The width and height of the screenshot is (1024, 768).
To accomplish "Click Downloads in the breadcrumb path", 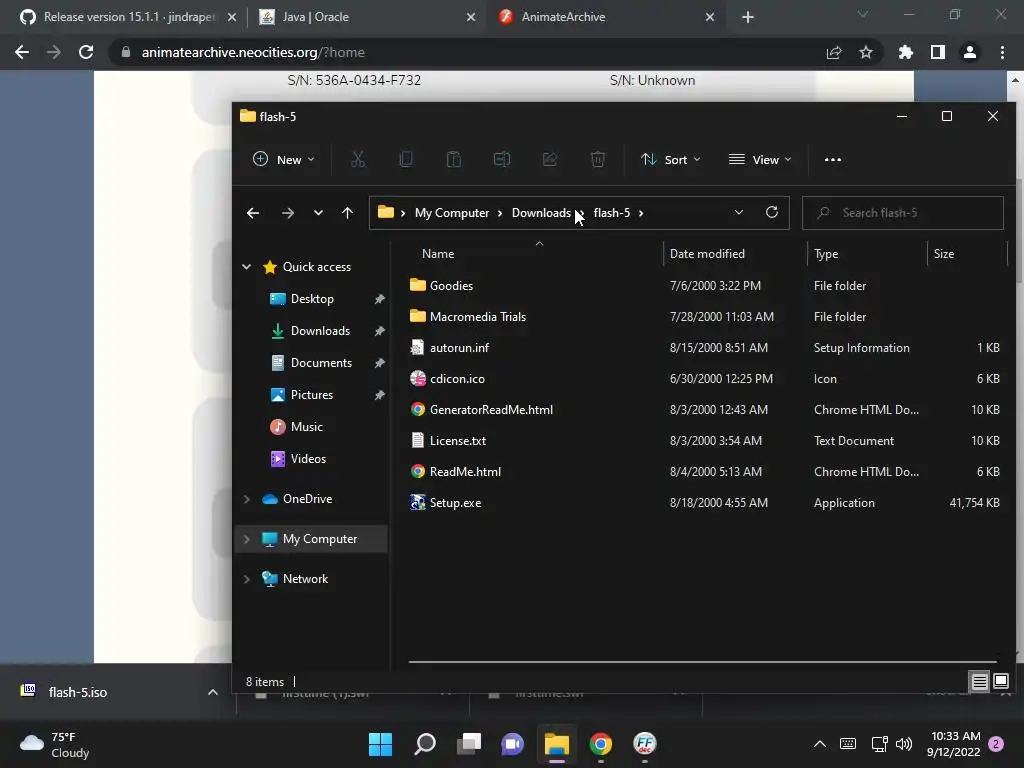I will (541, 213).
